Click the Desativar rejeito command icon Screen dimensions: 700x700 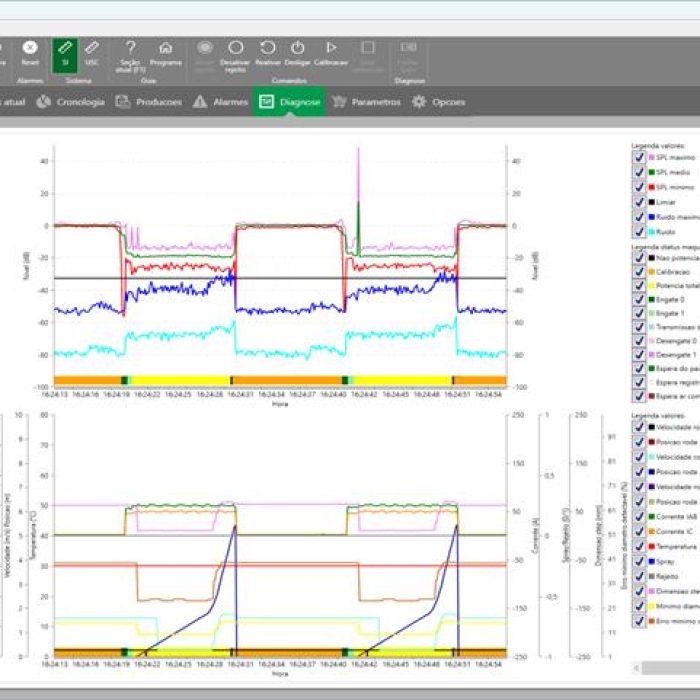click(x=236, y=48)
